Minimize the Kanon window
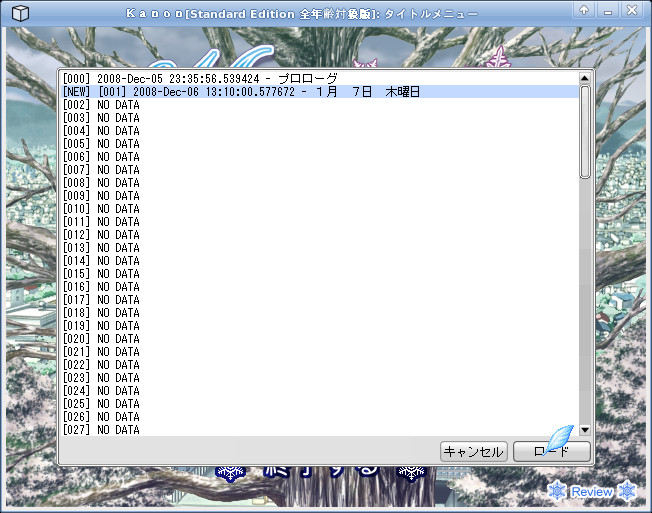 (x=608, y=10)
